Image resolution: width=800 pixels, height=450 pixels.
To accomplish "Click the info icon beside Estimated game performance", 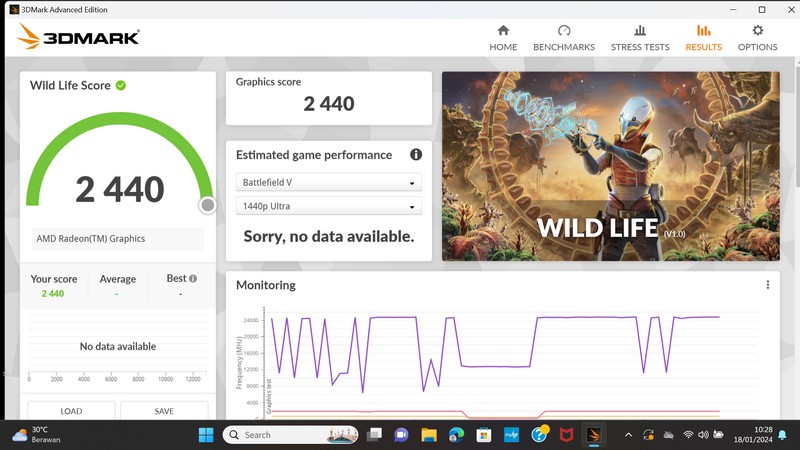I will 416,155.
